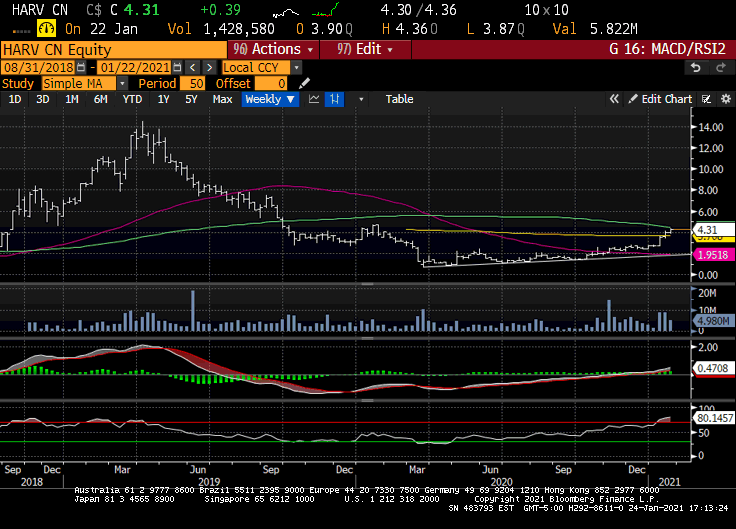Open the Weekly periodicity dropdown

coord(270,99)
